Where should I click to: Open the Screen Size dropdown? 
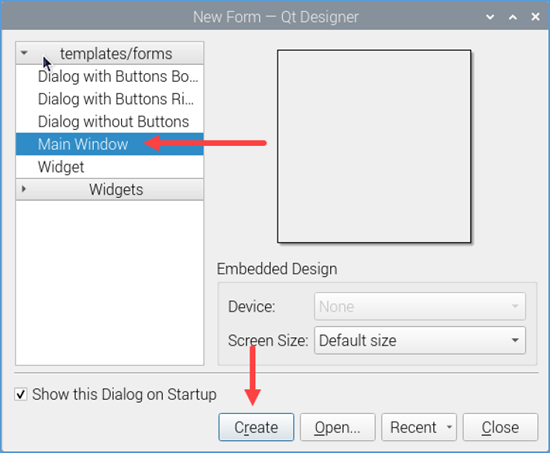point(420,340)
